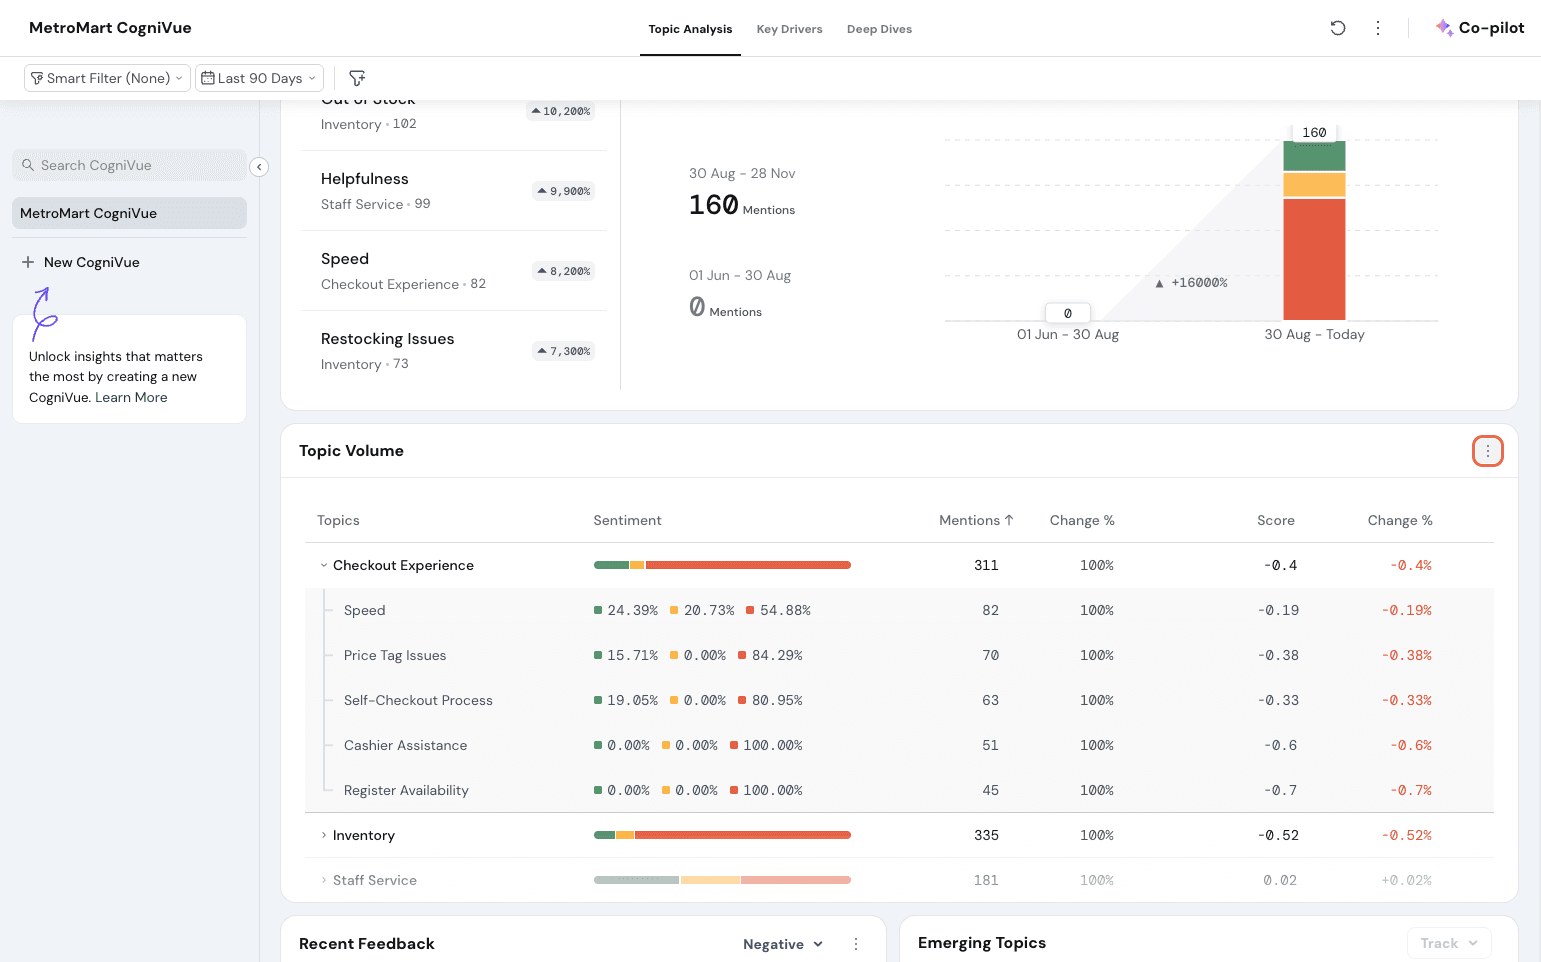Viewport: 1541px width, 962px height.
Task: Change the Last 90 Days date range
Action: click(259, 78)
